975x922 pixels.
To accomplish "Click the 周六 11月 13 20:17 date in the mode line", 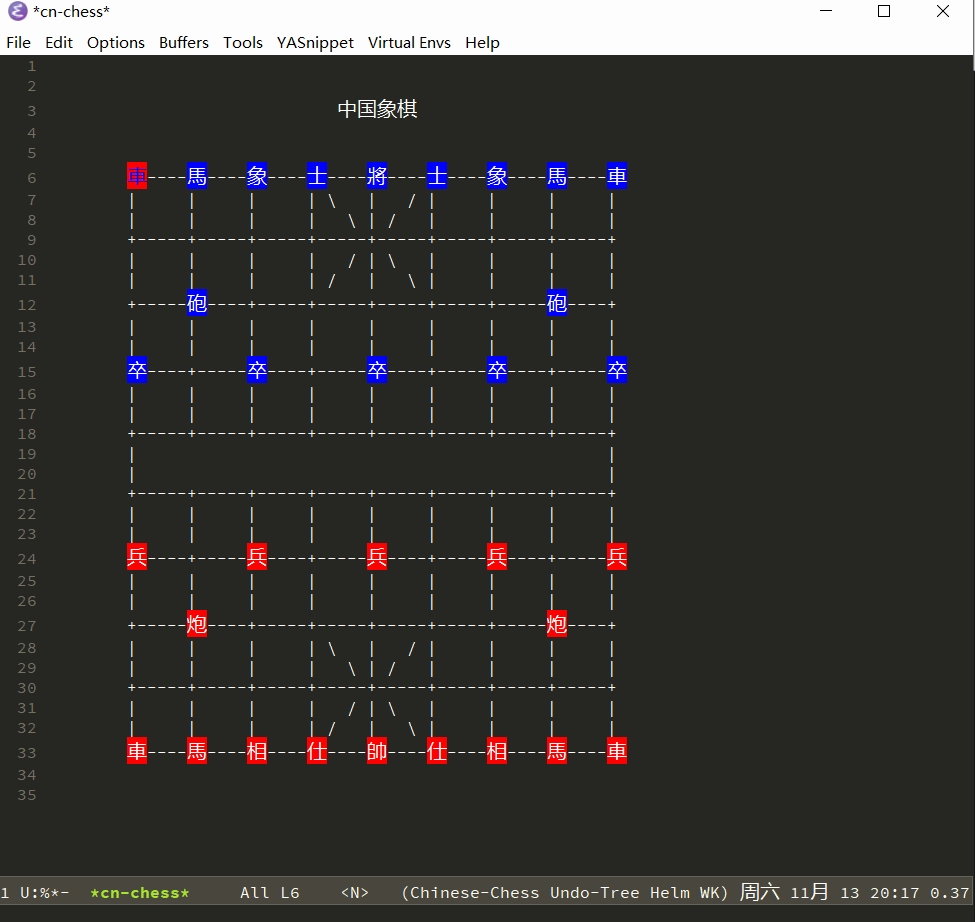I will click(829, 893).
